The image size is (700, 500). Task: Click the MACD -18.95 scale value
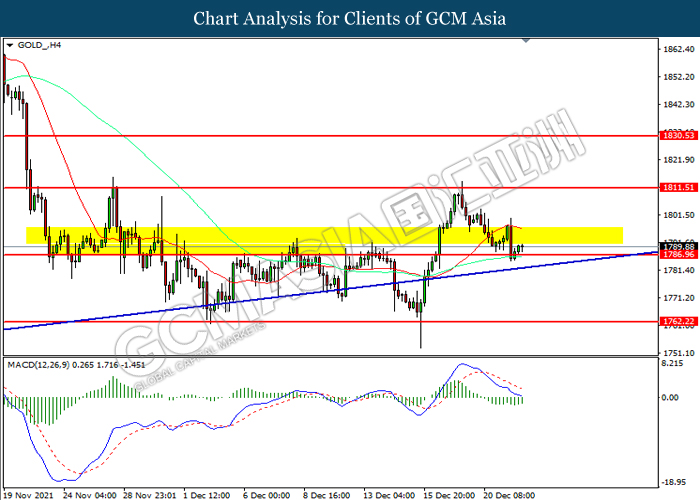pos(673,482)
